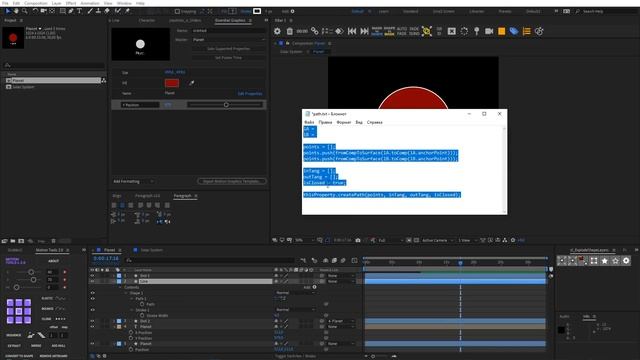
Task: Click ABOUT in Motion Tools panel
Action: point(53,261)
